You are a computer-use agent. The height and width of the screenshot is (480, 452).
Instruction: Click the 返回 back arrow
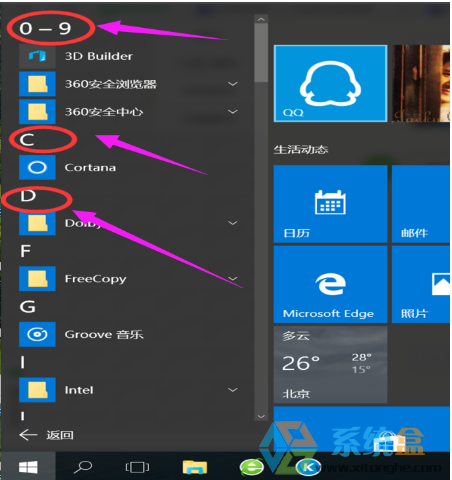(x=28, y=435)
